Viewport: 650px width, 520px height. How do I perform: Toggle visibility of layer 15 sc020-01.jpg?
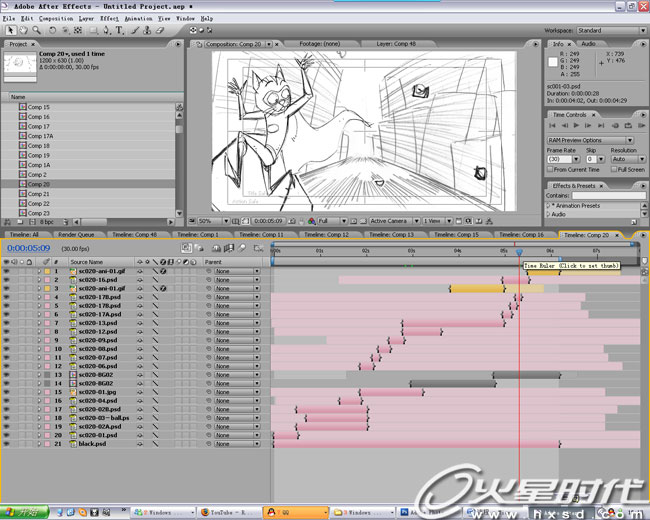[x=6, y=392]
